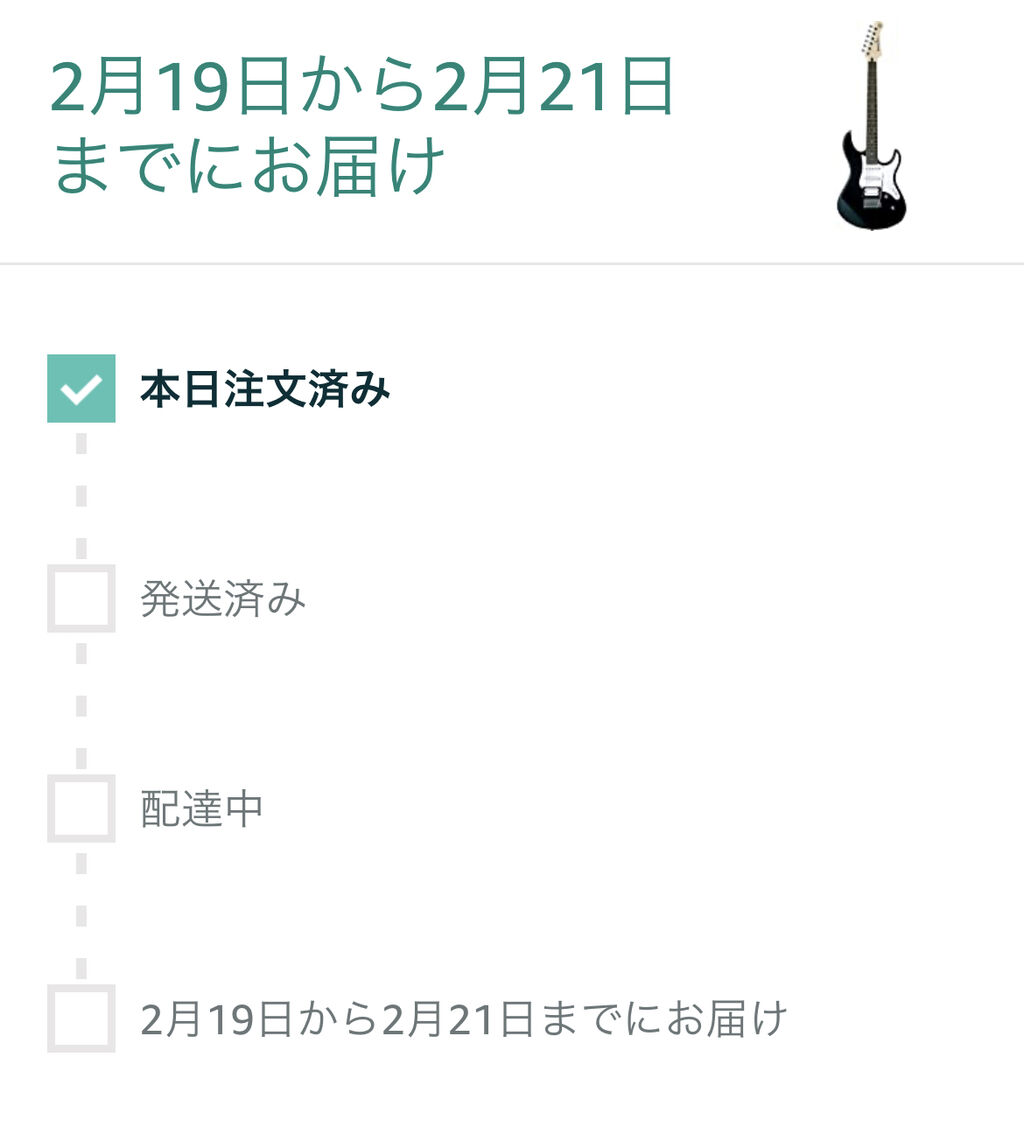This screenshot has height=1134, width=1024.
Task: Click the green heading line 2月19日から2月21日
Action: pyautogui.click(x=362, y=87)
